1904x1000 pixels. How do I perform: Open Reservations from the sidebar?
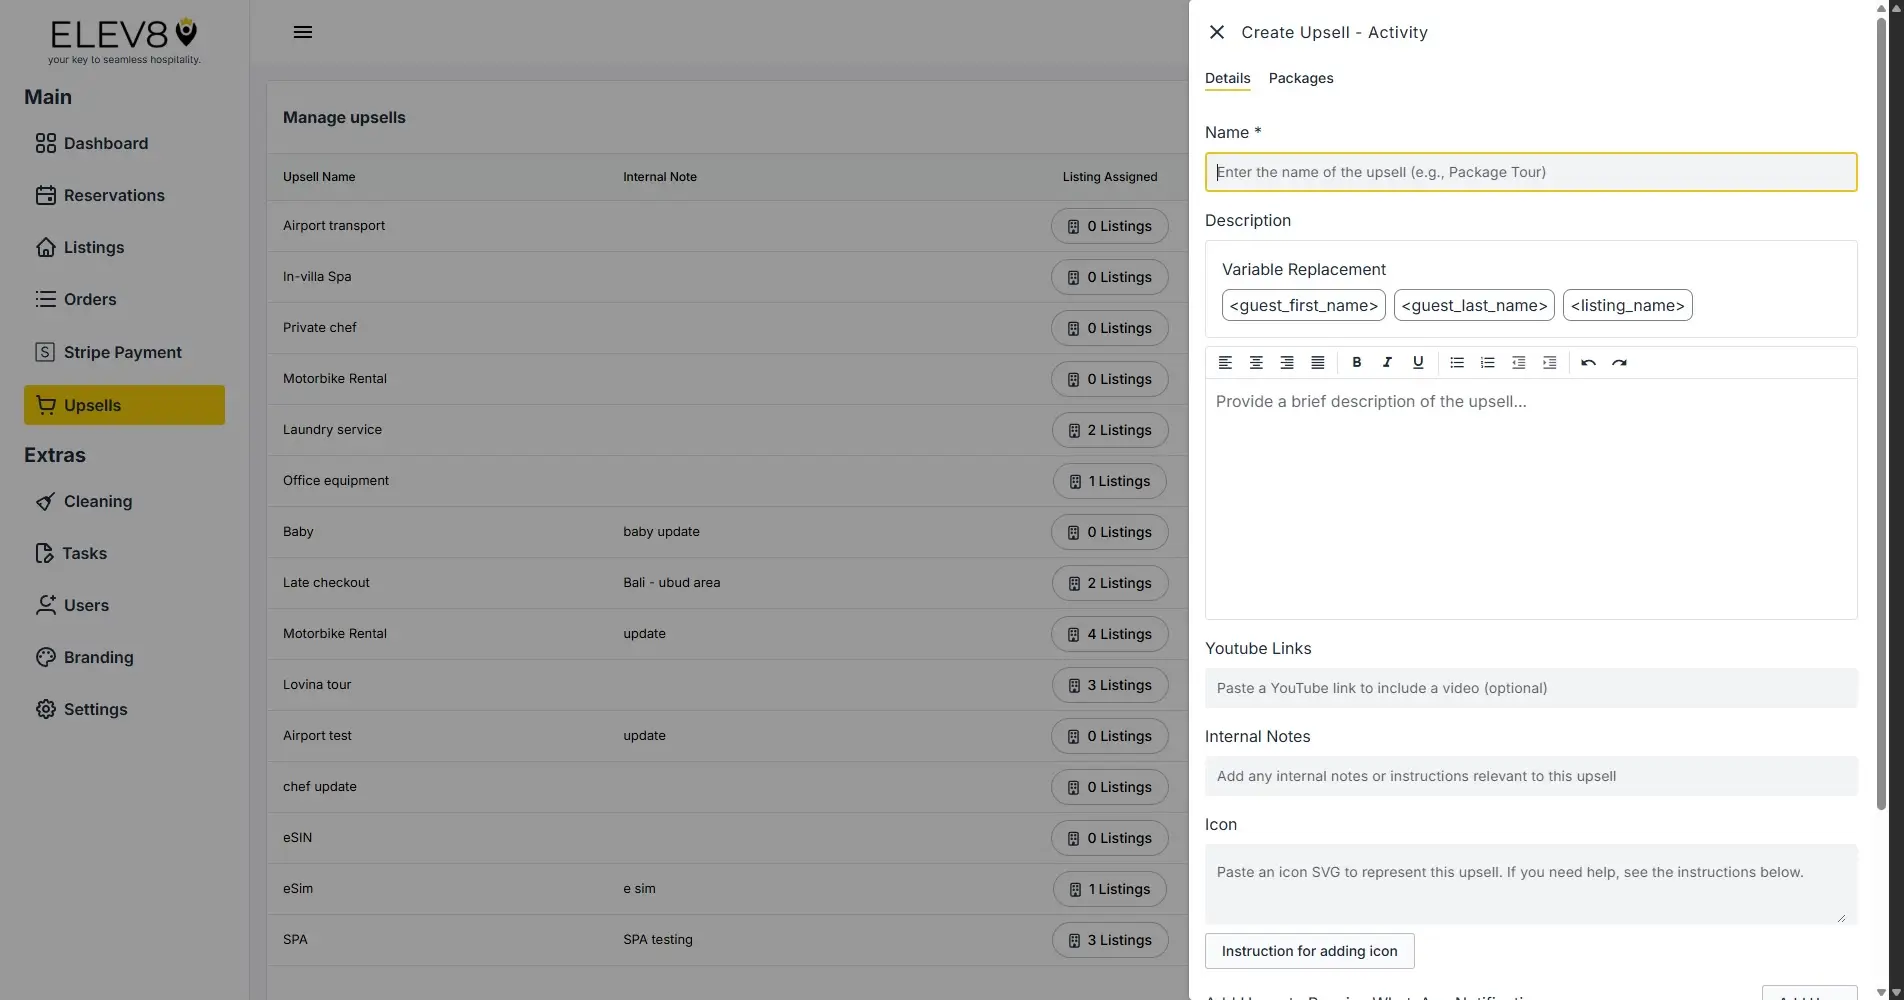coord(115,195)
